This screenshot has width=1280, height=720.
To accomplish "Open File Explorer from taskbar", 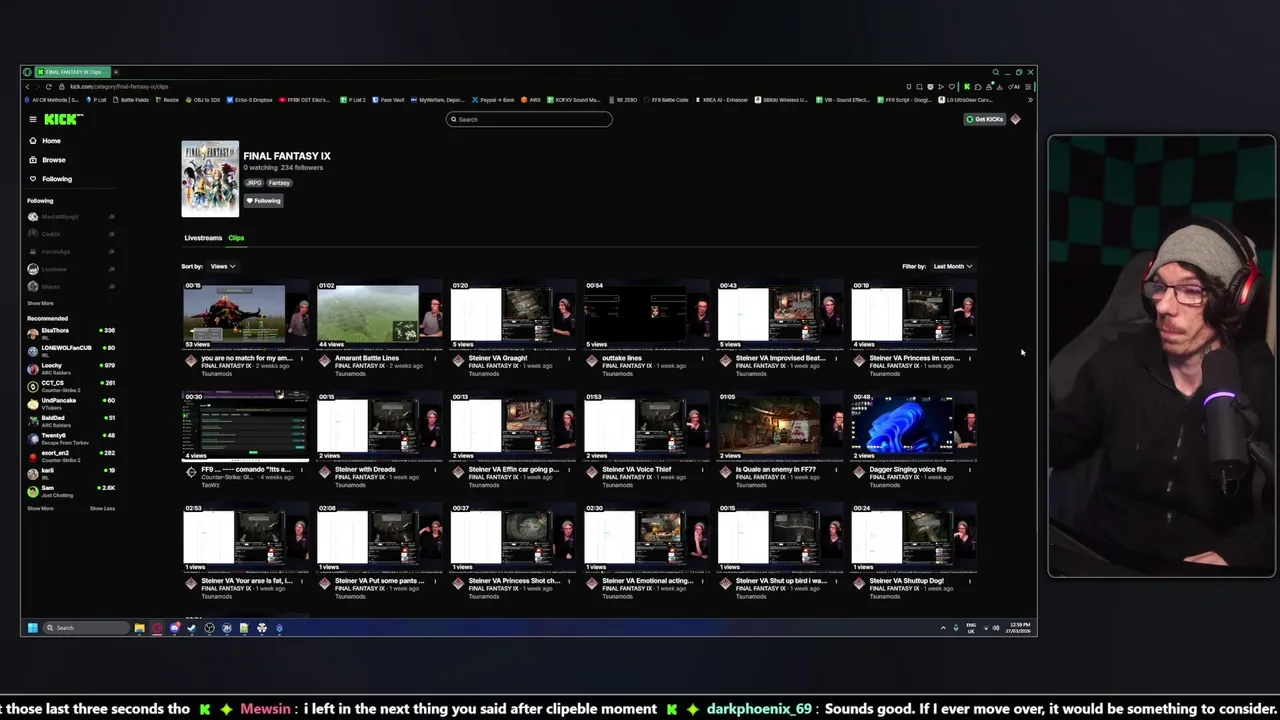I will coord(139,628).
